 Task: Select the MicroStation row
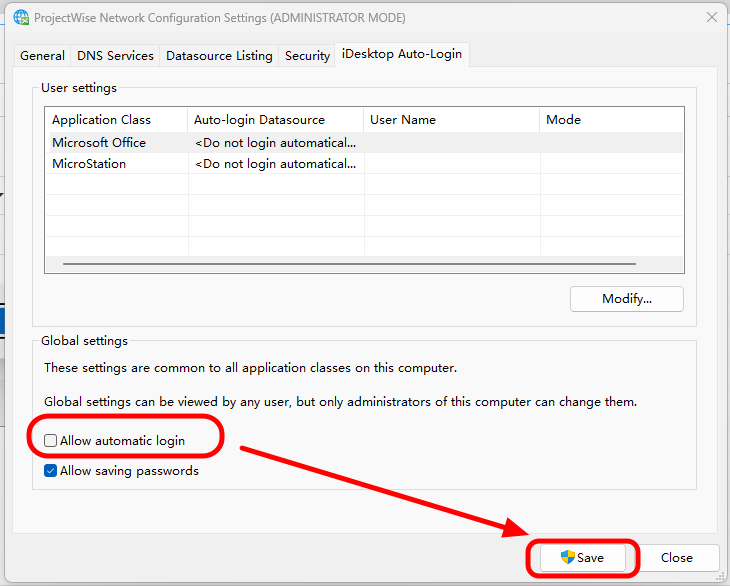(366, 164)
